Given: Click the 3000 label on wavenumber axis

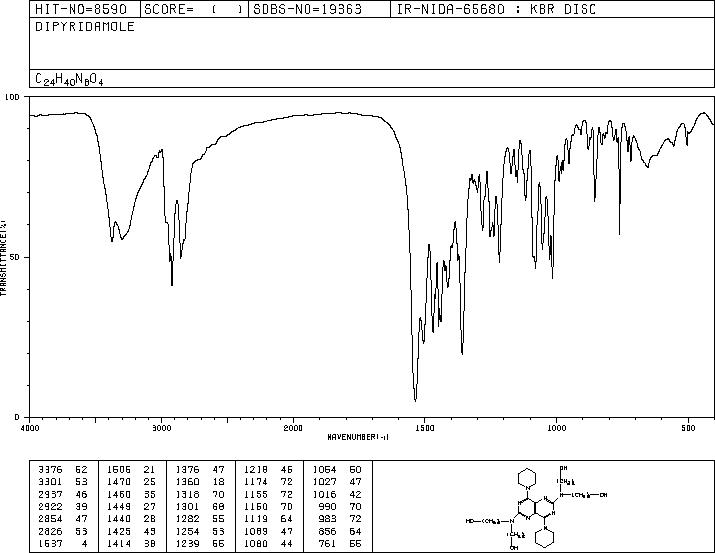Looking at the screenshot, I should pos(161,428).
